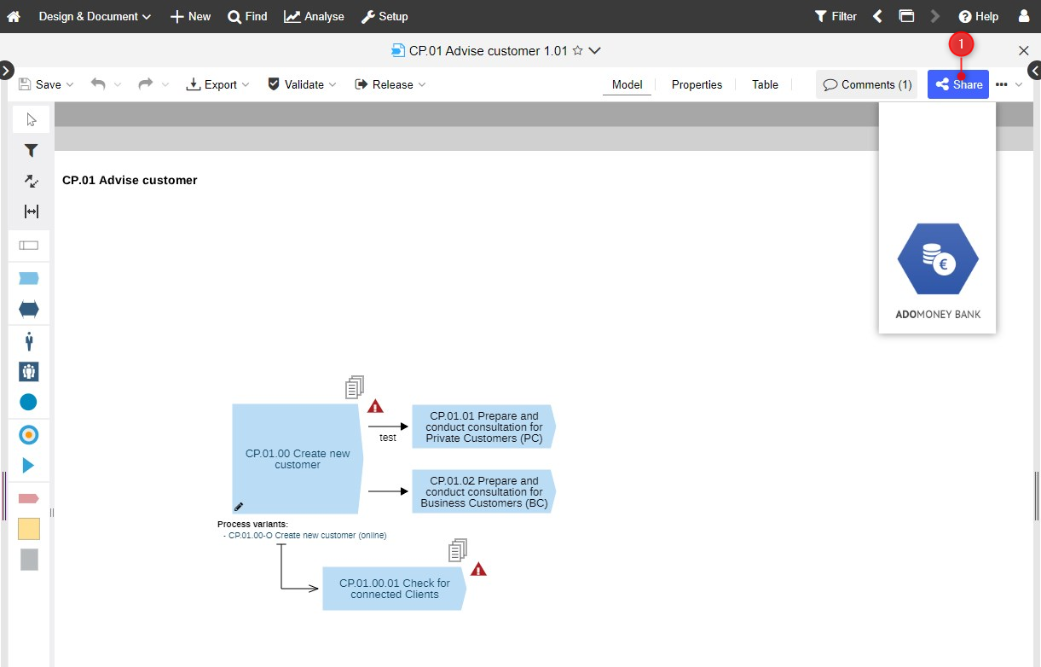This screenshot has height=667, width=1041.
Task: Go to the home icon
Action: tap(13, 17)
